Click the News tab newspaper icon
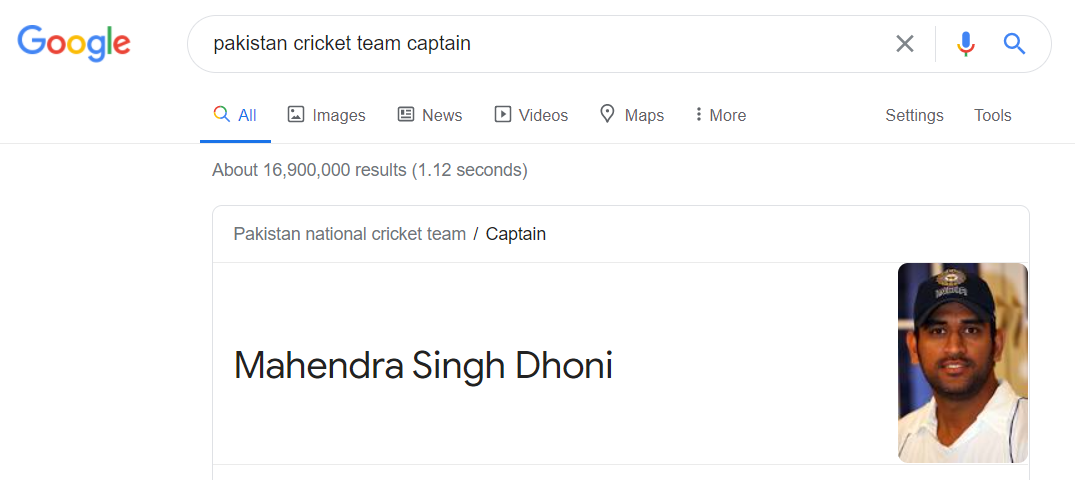 pyautogui.click(x=406, y=115)
